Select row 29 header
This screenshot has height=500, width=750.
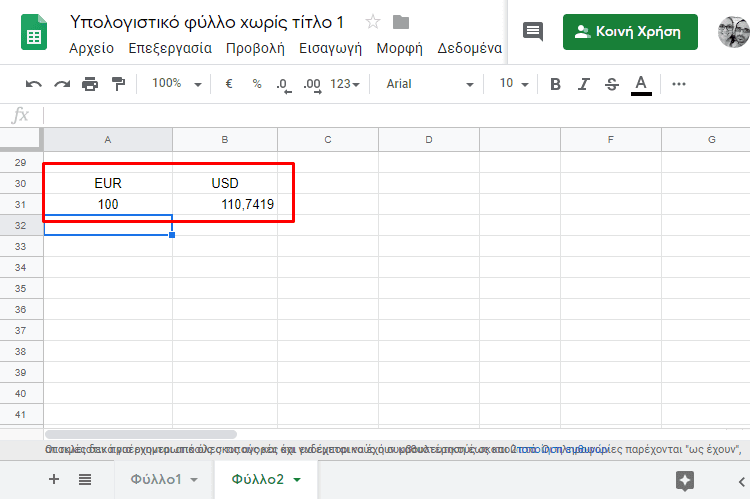point(21,162)
